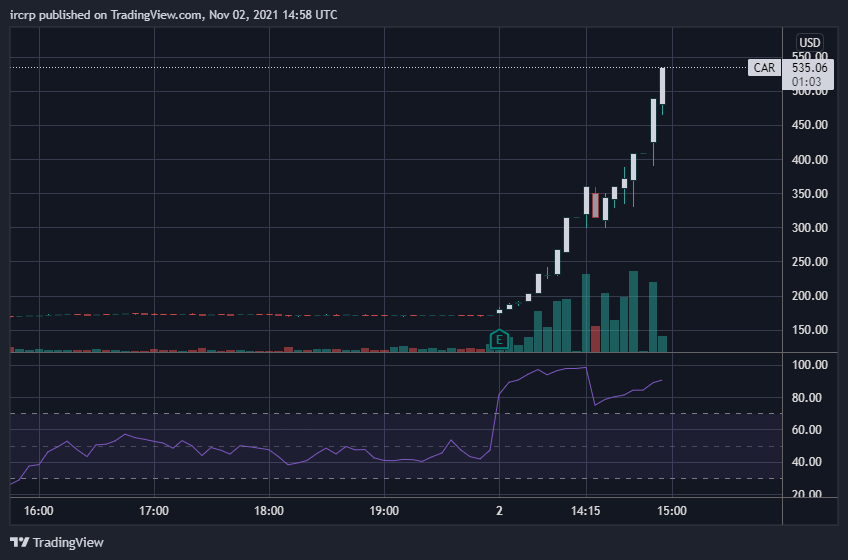
Task: Click the current price 535.06 label
Action: (809, 68)
